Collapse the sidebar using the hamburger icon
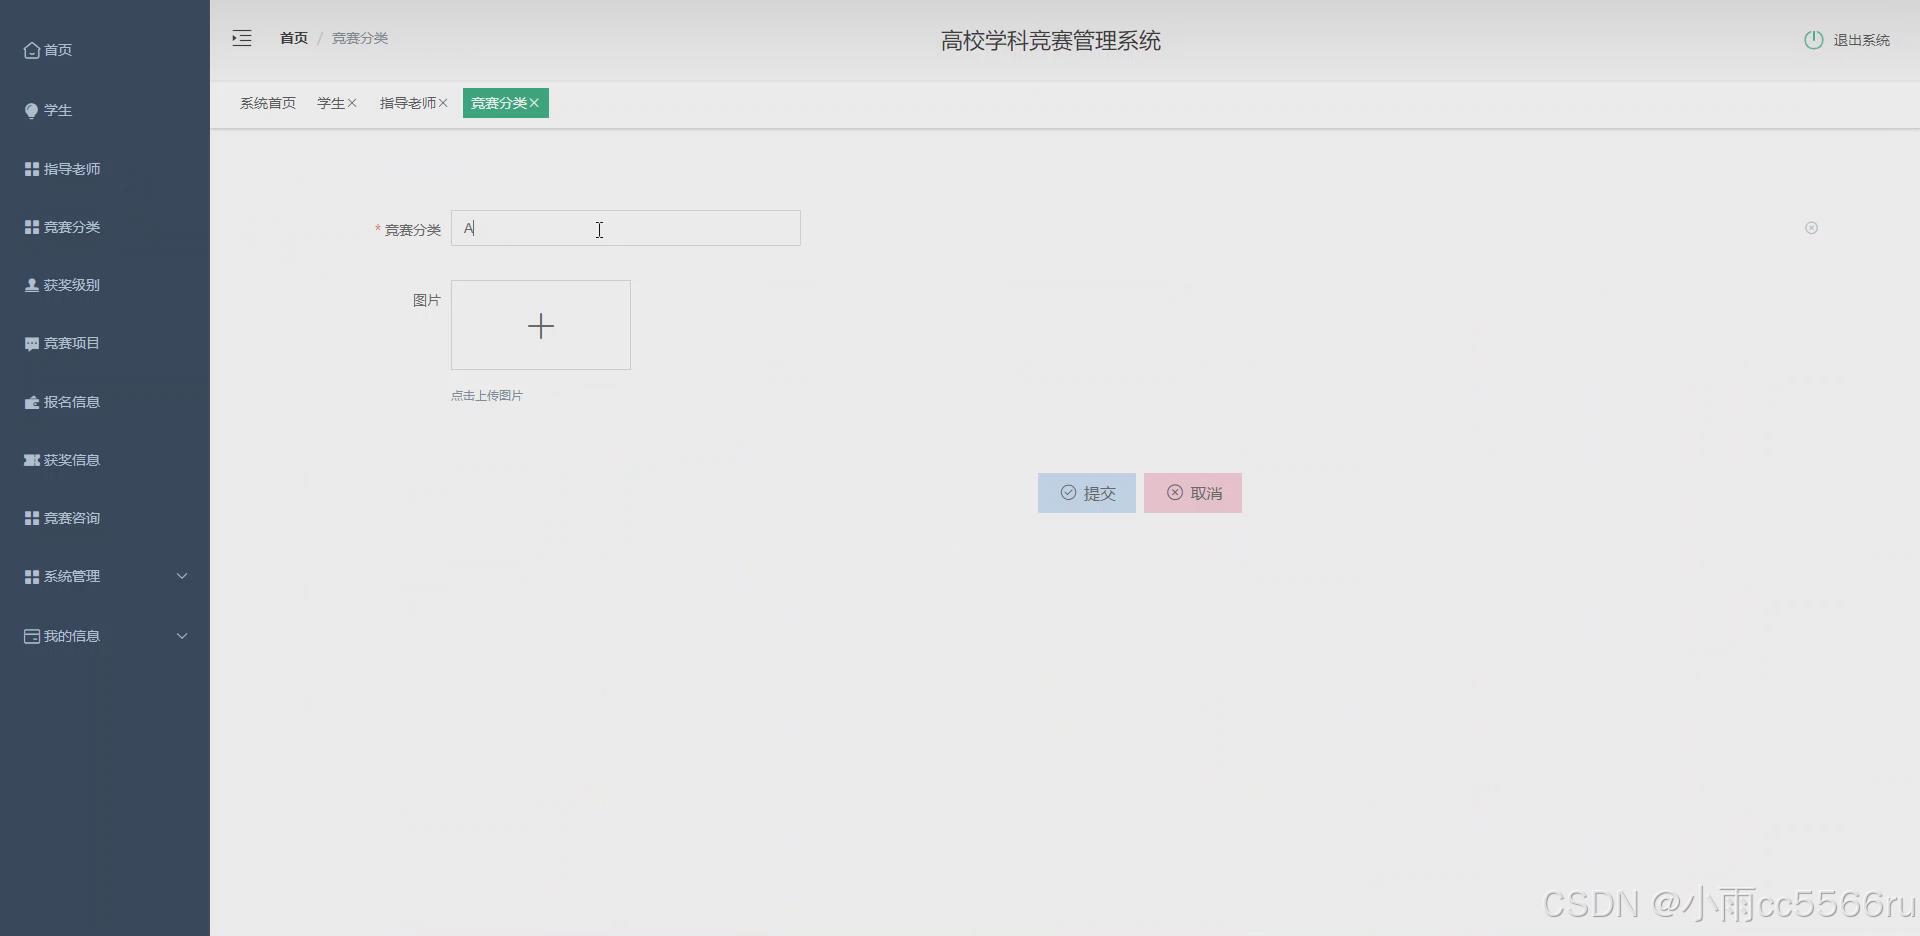The height and width of the screenshot is (936, 1920). [240, 38]
